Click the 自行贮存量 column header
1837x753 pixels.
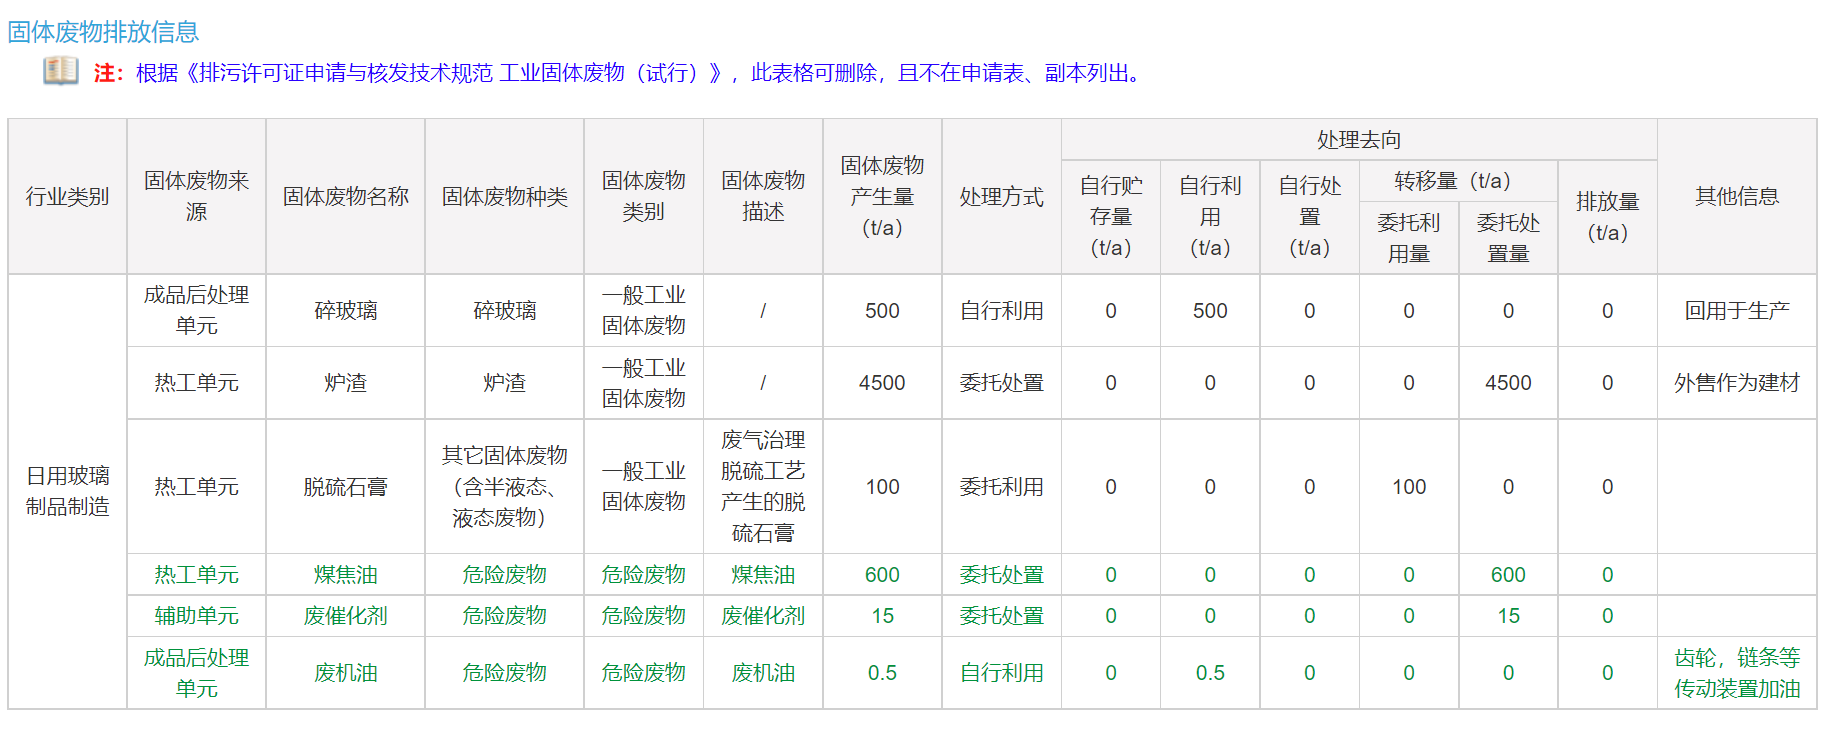tap(1110, 216)
